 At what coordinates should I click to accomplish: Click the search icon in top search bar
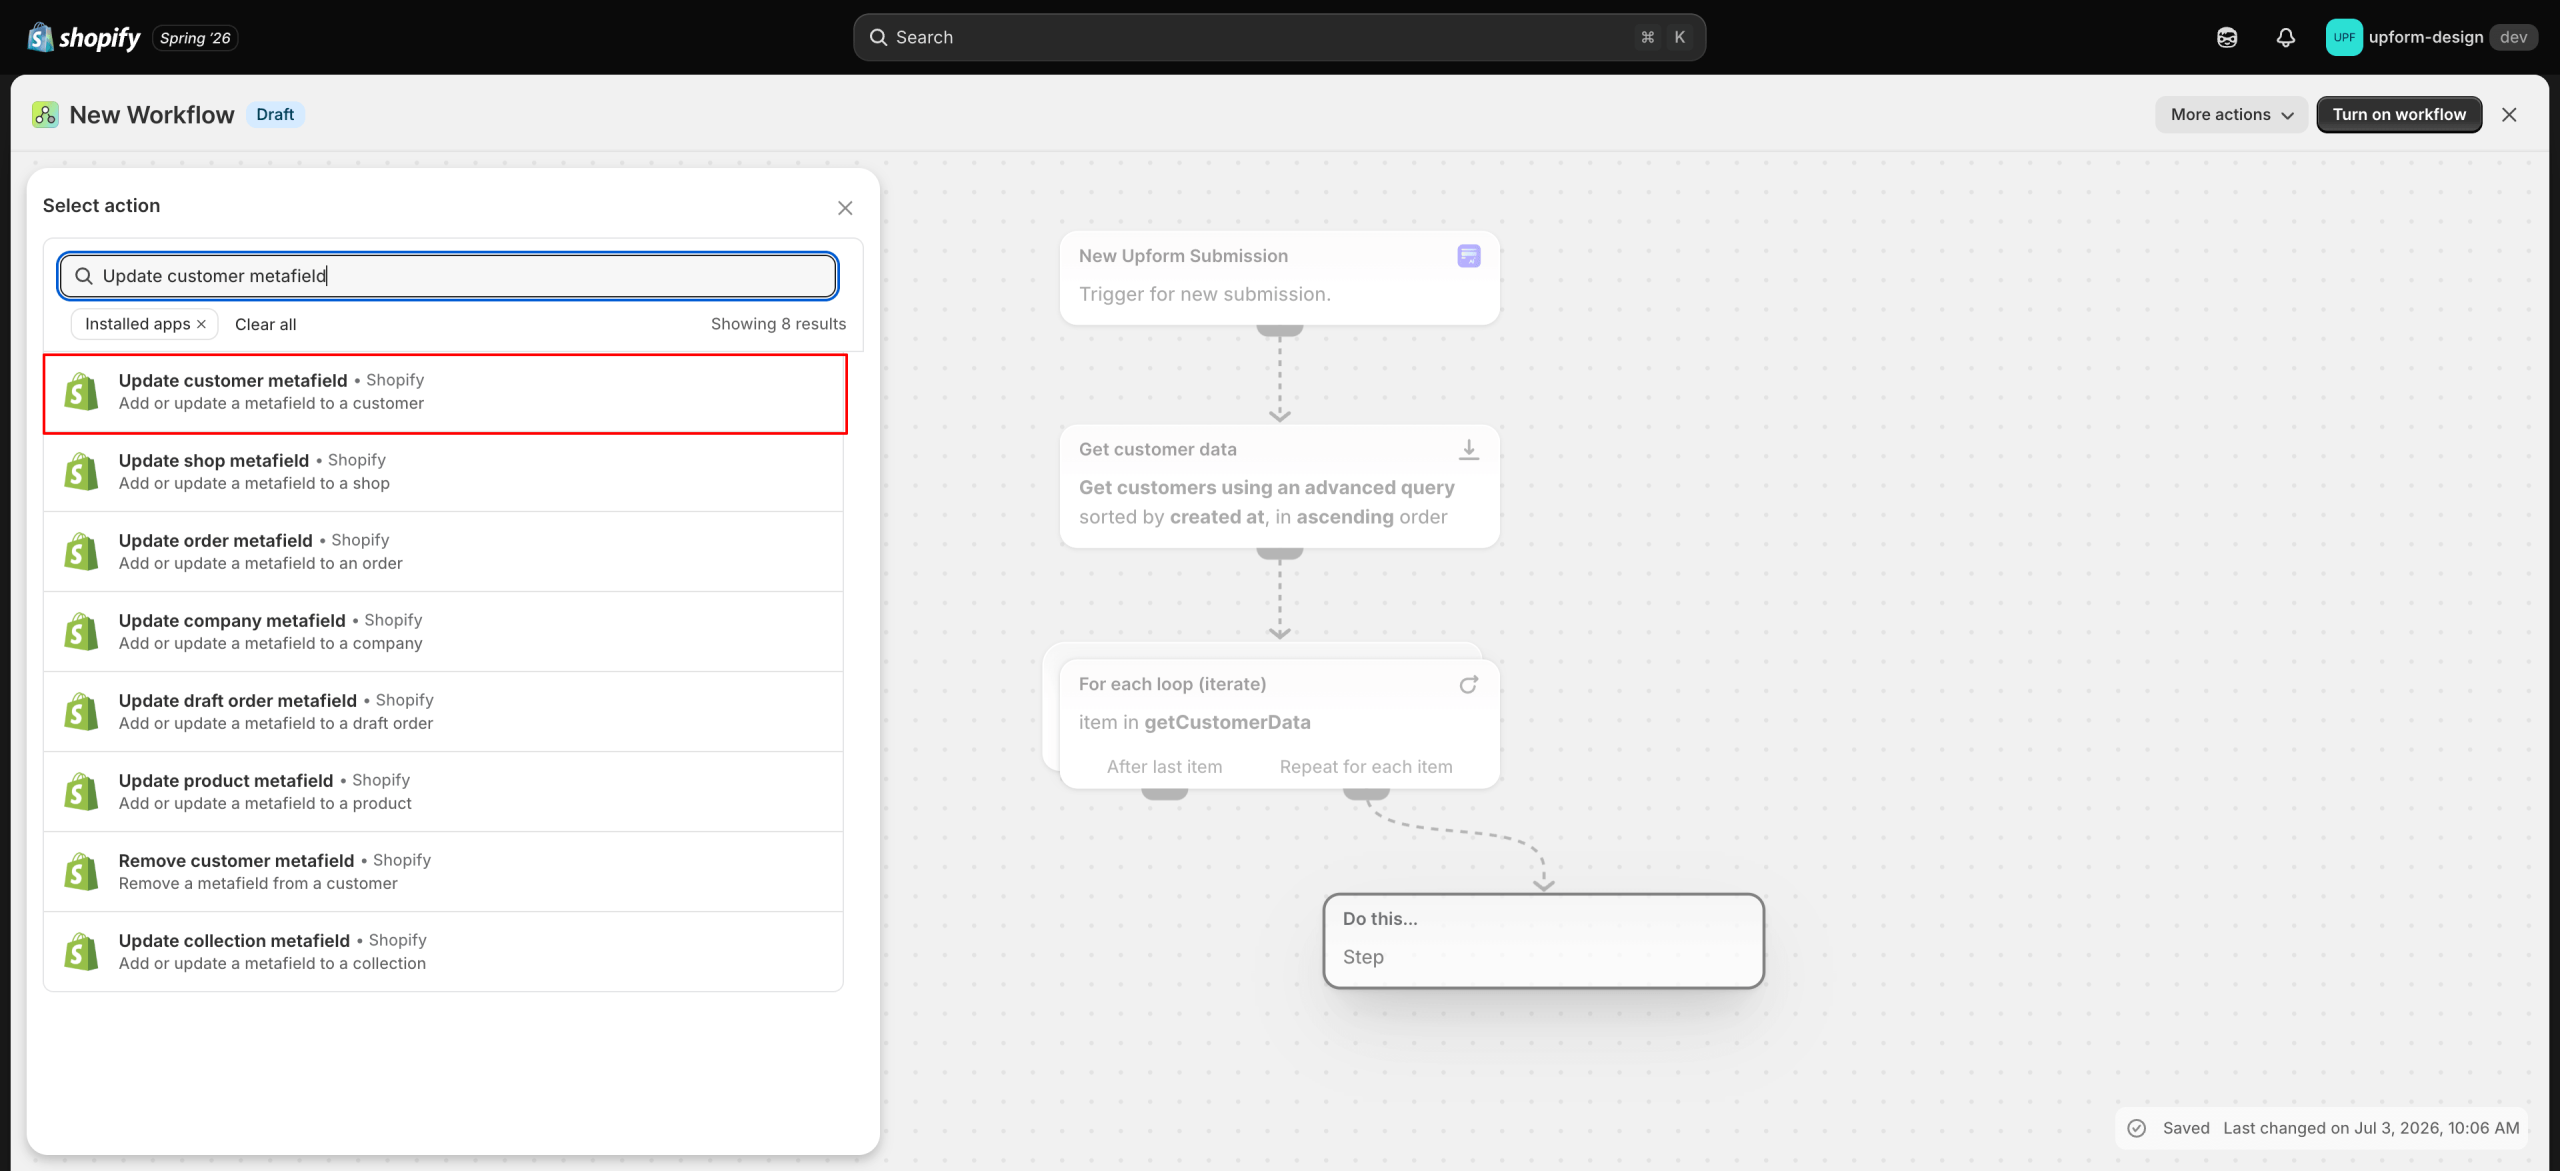point(878,38)
